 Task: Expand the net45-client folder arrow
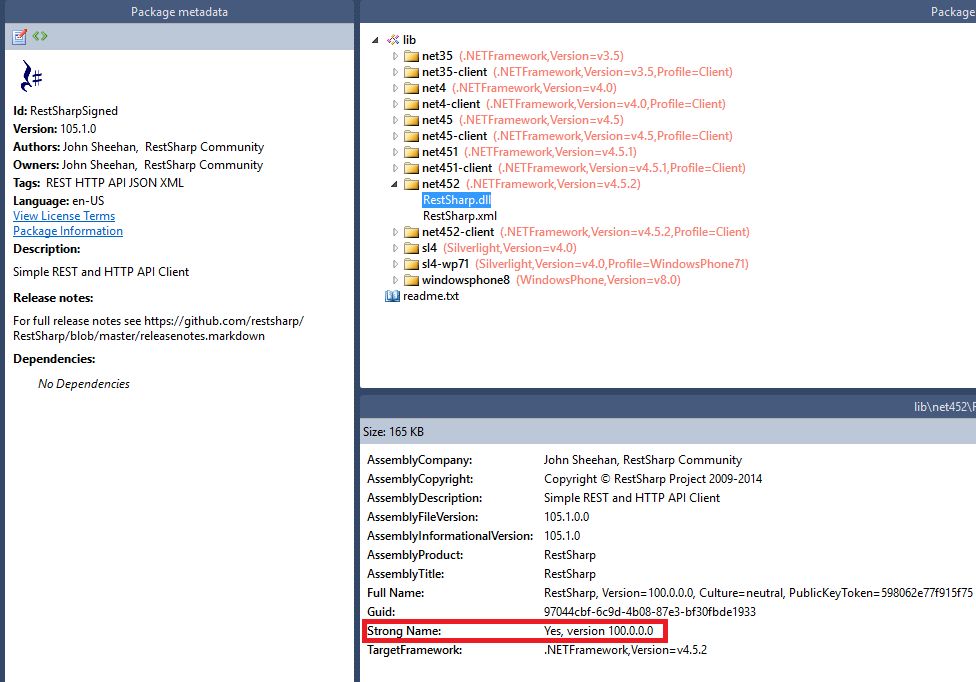[395, 136]
